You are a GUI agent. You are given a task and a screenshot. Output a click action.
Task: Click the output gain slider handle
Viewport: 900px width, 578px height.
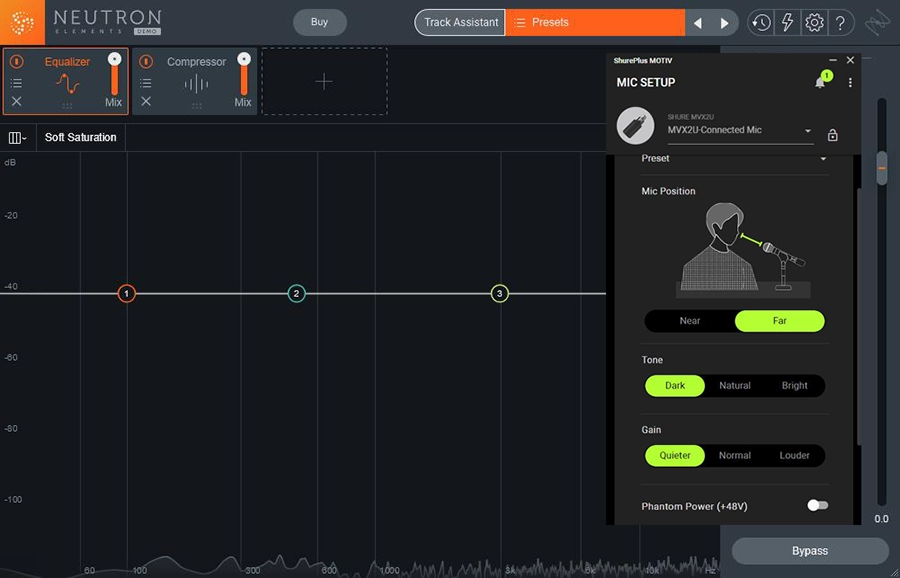882,168
